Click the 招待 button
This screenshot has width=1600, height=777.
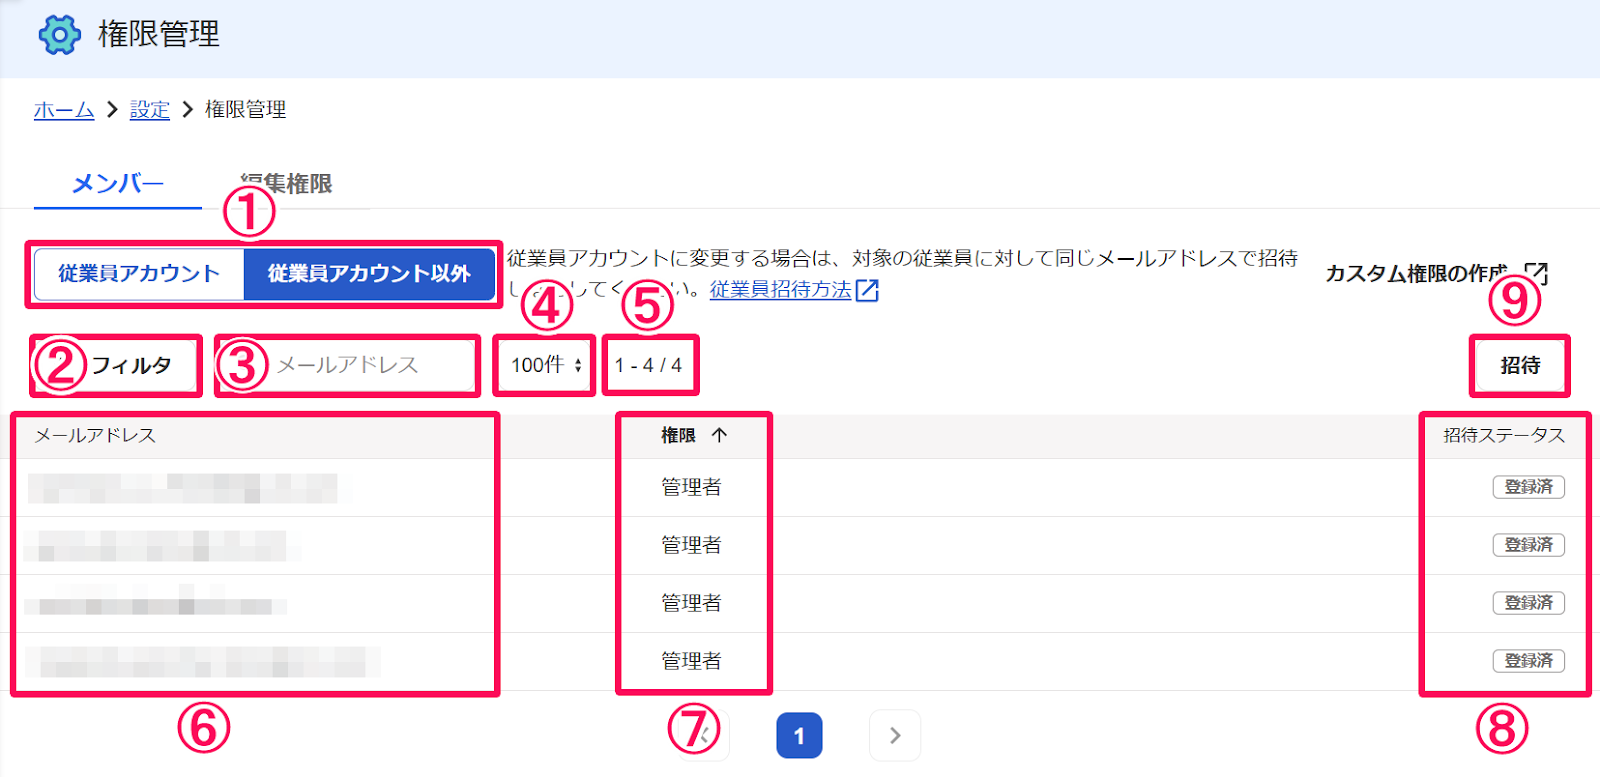pos(1520,366)
